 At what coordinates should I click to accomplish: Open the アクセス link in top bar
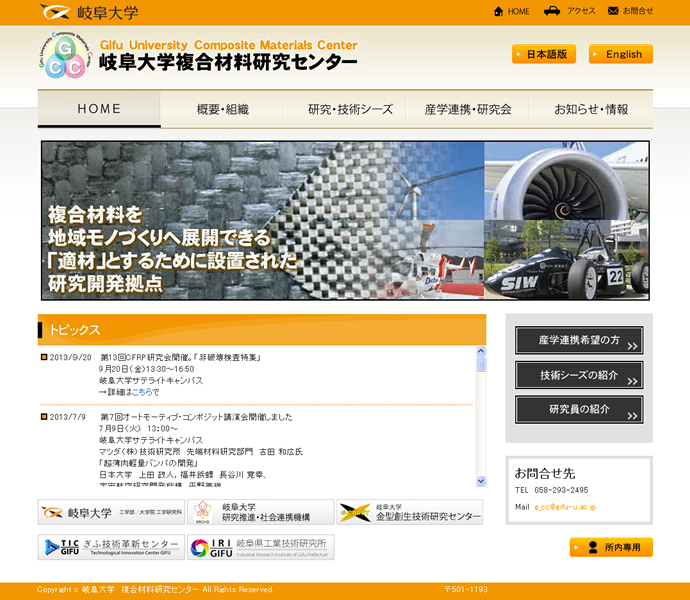[581, 11]
